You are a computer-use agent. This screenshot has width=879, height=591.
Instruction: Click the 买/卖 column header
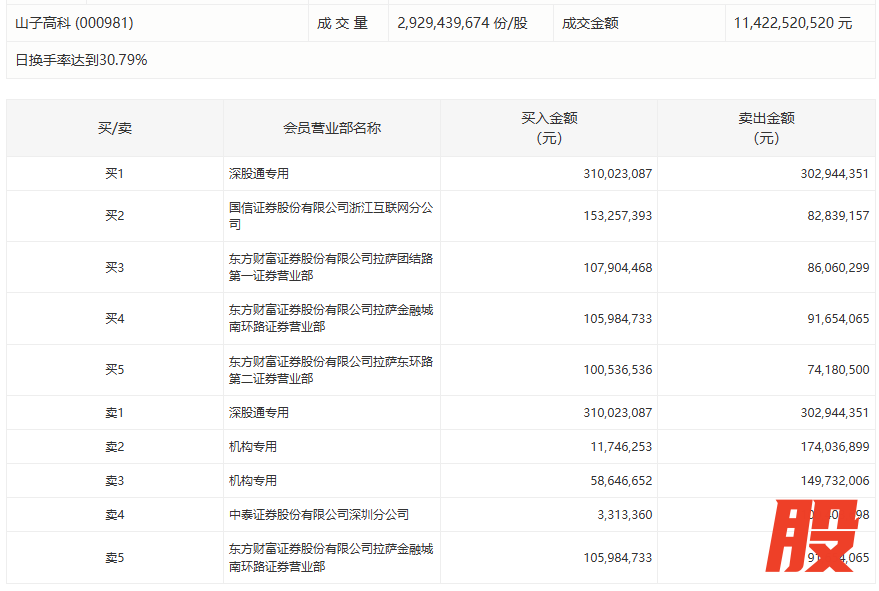[x=114, y=128]
